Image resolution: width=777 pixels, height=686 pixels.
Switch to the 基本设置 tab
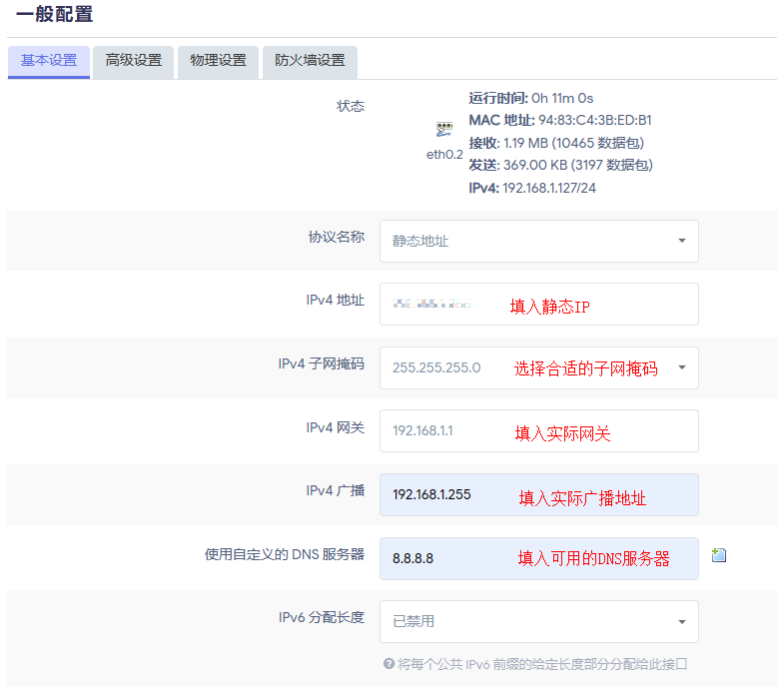[x=49, y=60]
